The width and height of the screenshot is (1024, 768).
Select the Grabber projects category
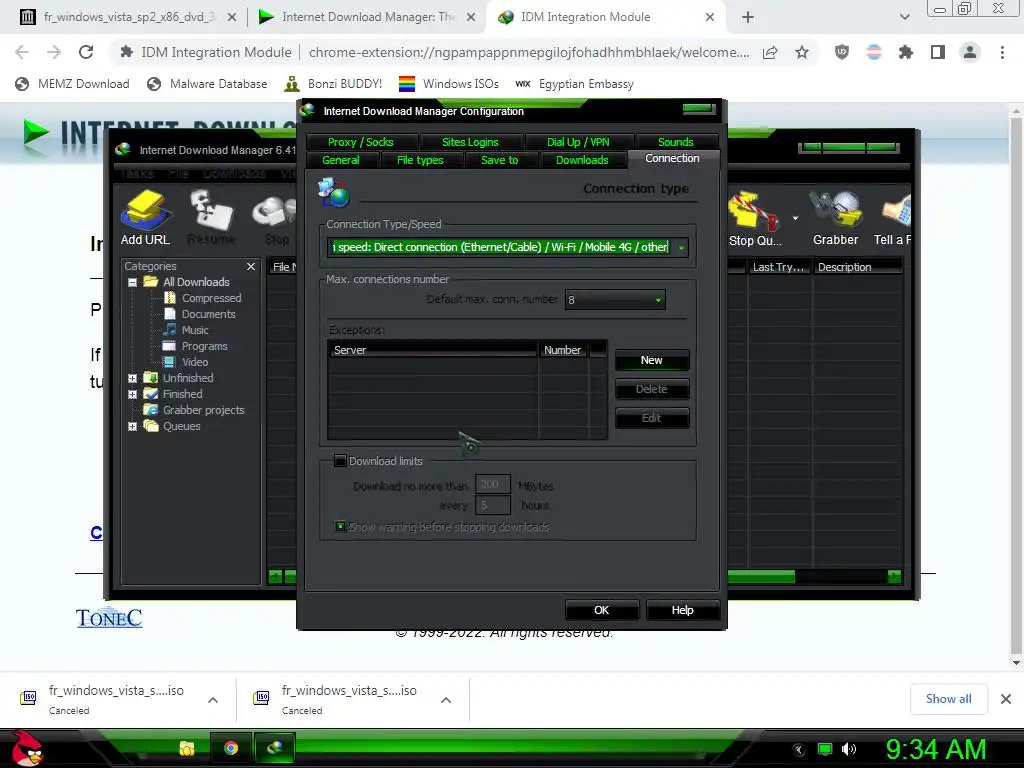194,410
